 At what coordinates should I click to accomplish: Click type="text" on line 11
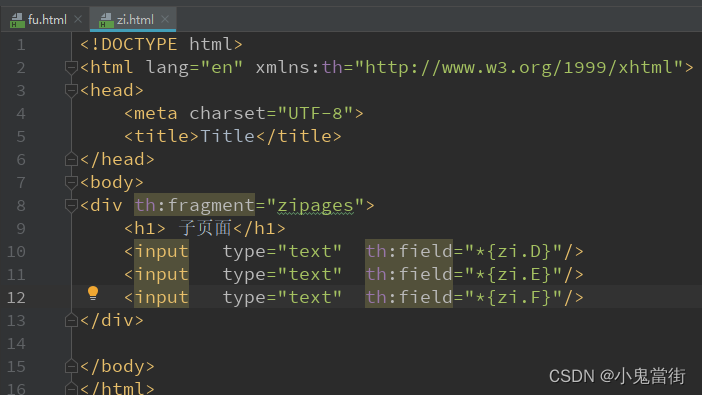[x=282, y=275]
